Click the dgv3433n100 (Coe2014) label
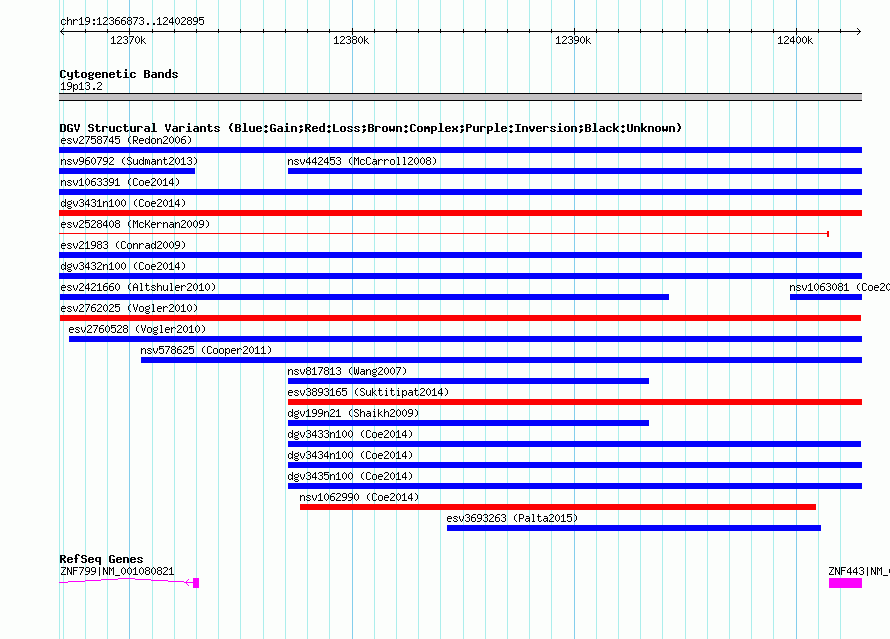The width and height of the screenshot is (890, 639). 350,434
